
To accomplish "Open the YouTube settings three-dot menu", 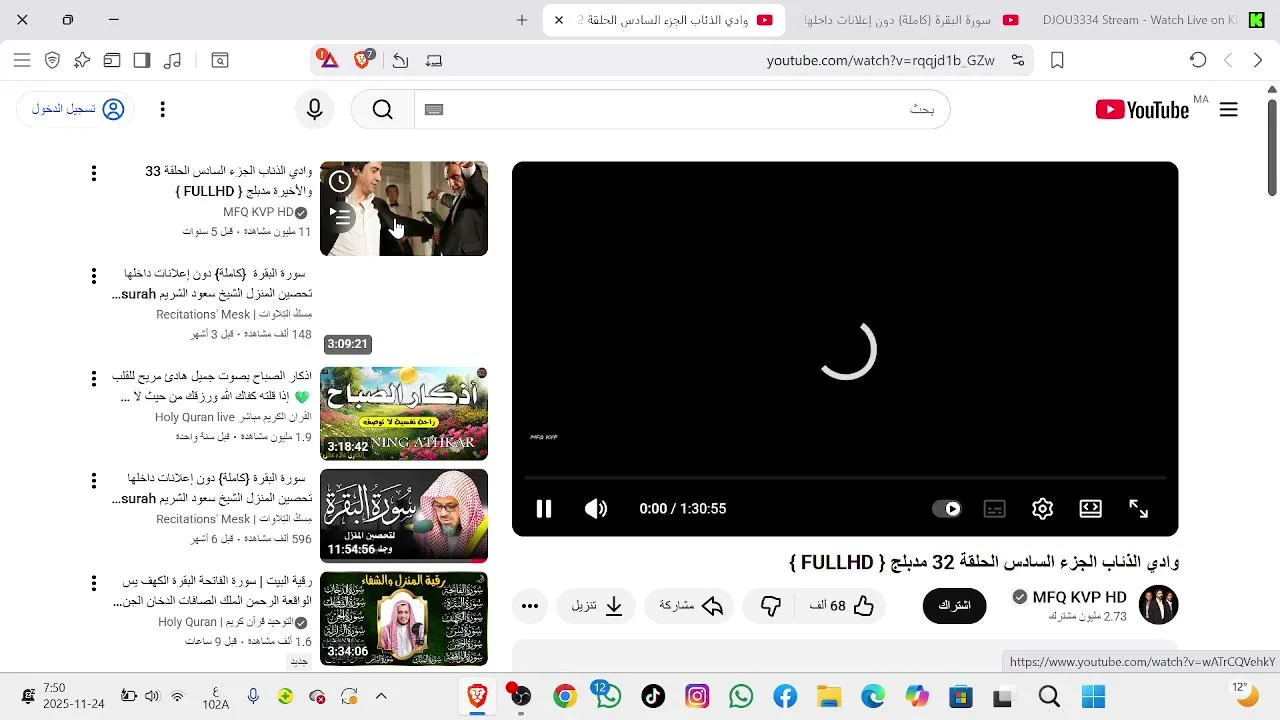I will tap(162, 109).
